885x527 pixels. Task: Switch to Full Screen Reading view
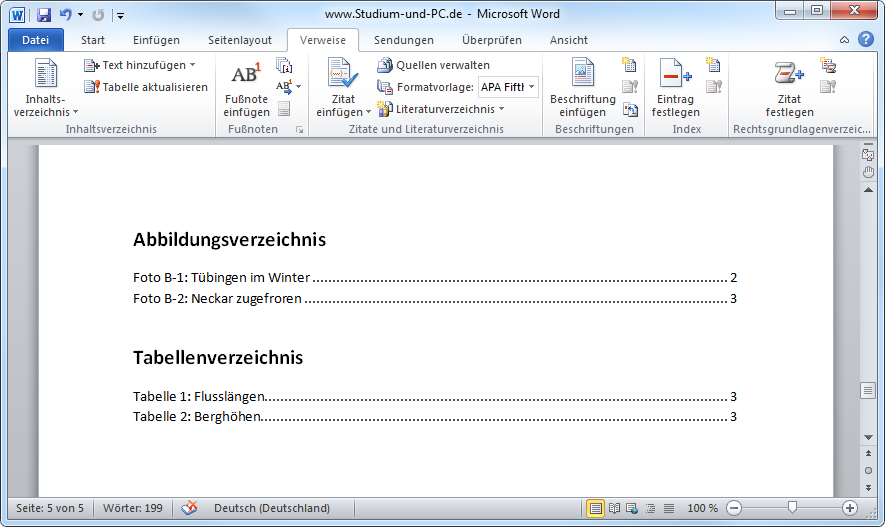[614, 508]
